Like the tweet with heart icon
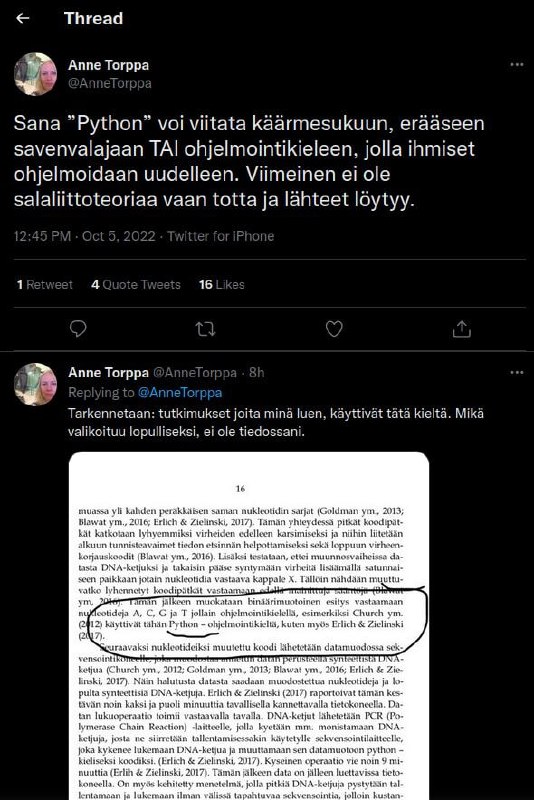 pyautogui.click(x=334, y=329)
